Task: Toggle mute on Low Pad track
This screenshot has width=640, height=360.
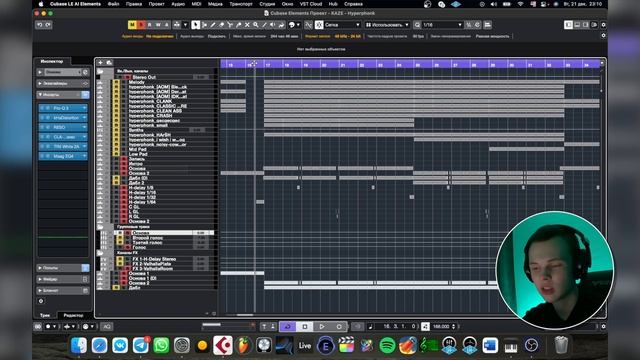Action: click(x=117, y=154)
